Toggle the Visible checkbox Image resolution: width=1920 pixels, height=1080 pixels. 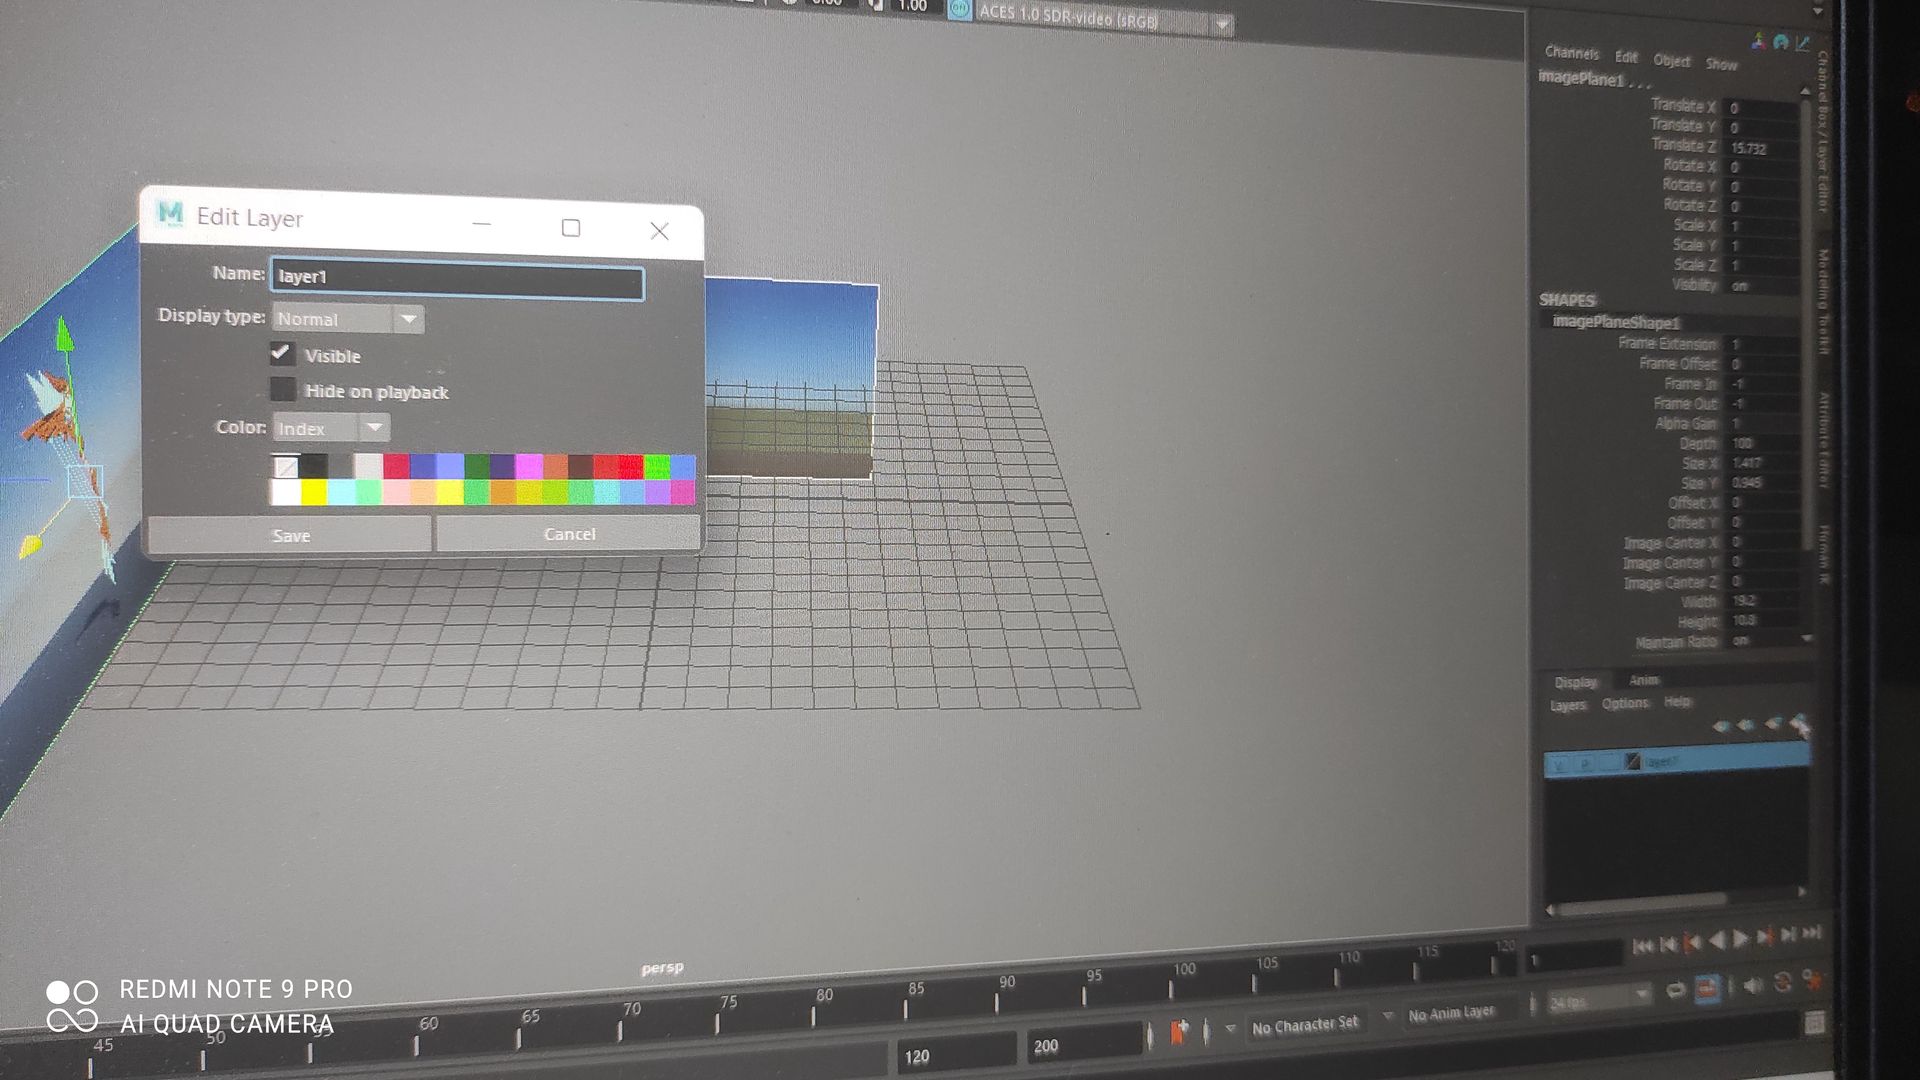point(282,353)
